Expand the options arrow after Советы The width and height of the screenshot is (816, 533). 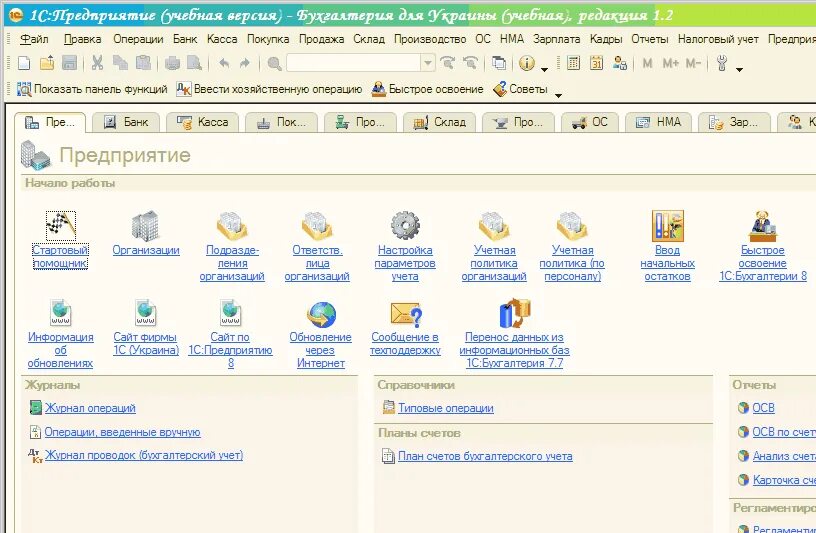click(x=558, y=95)
